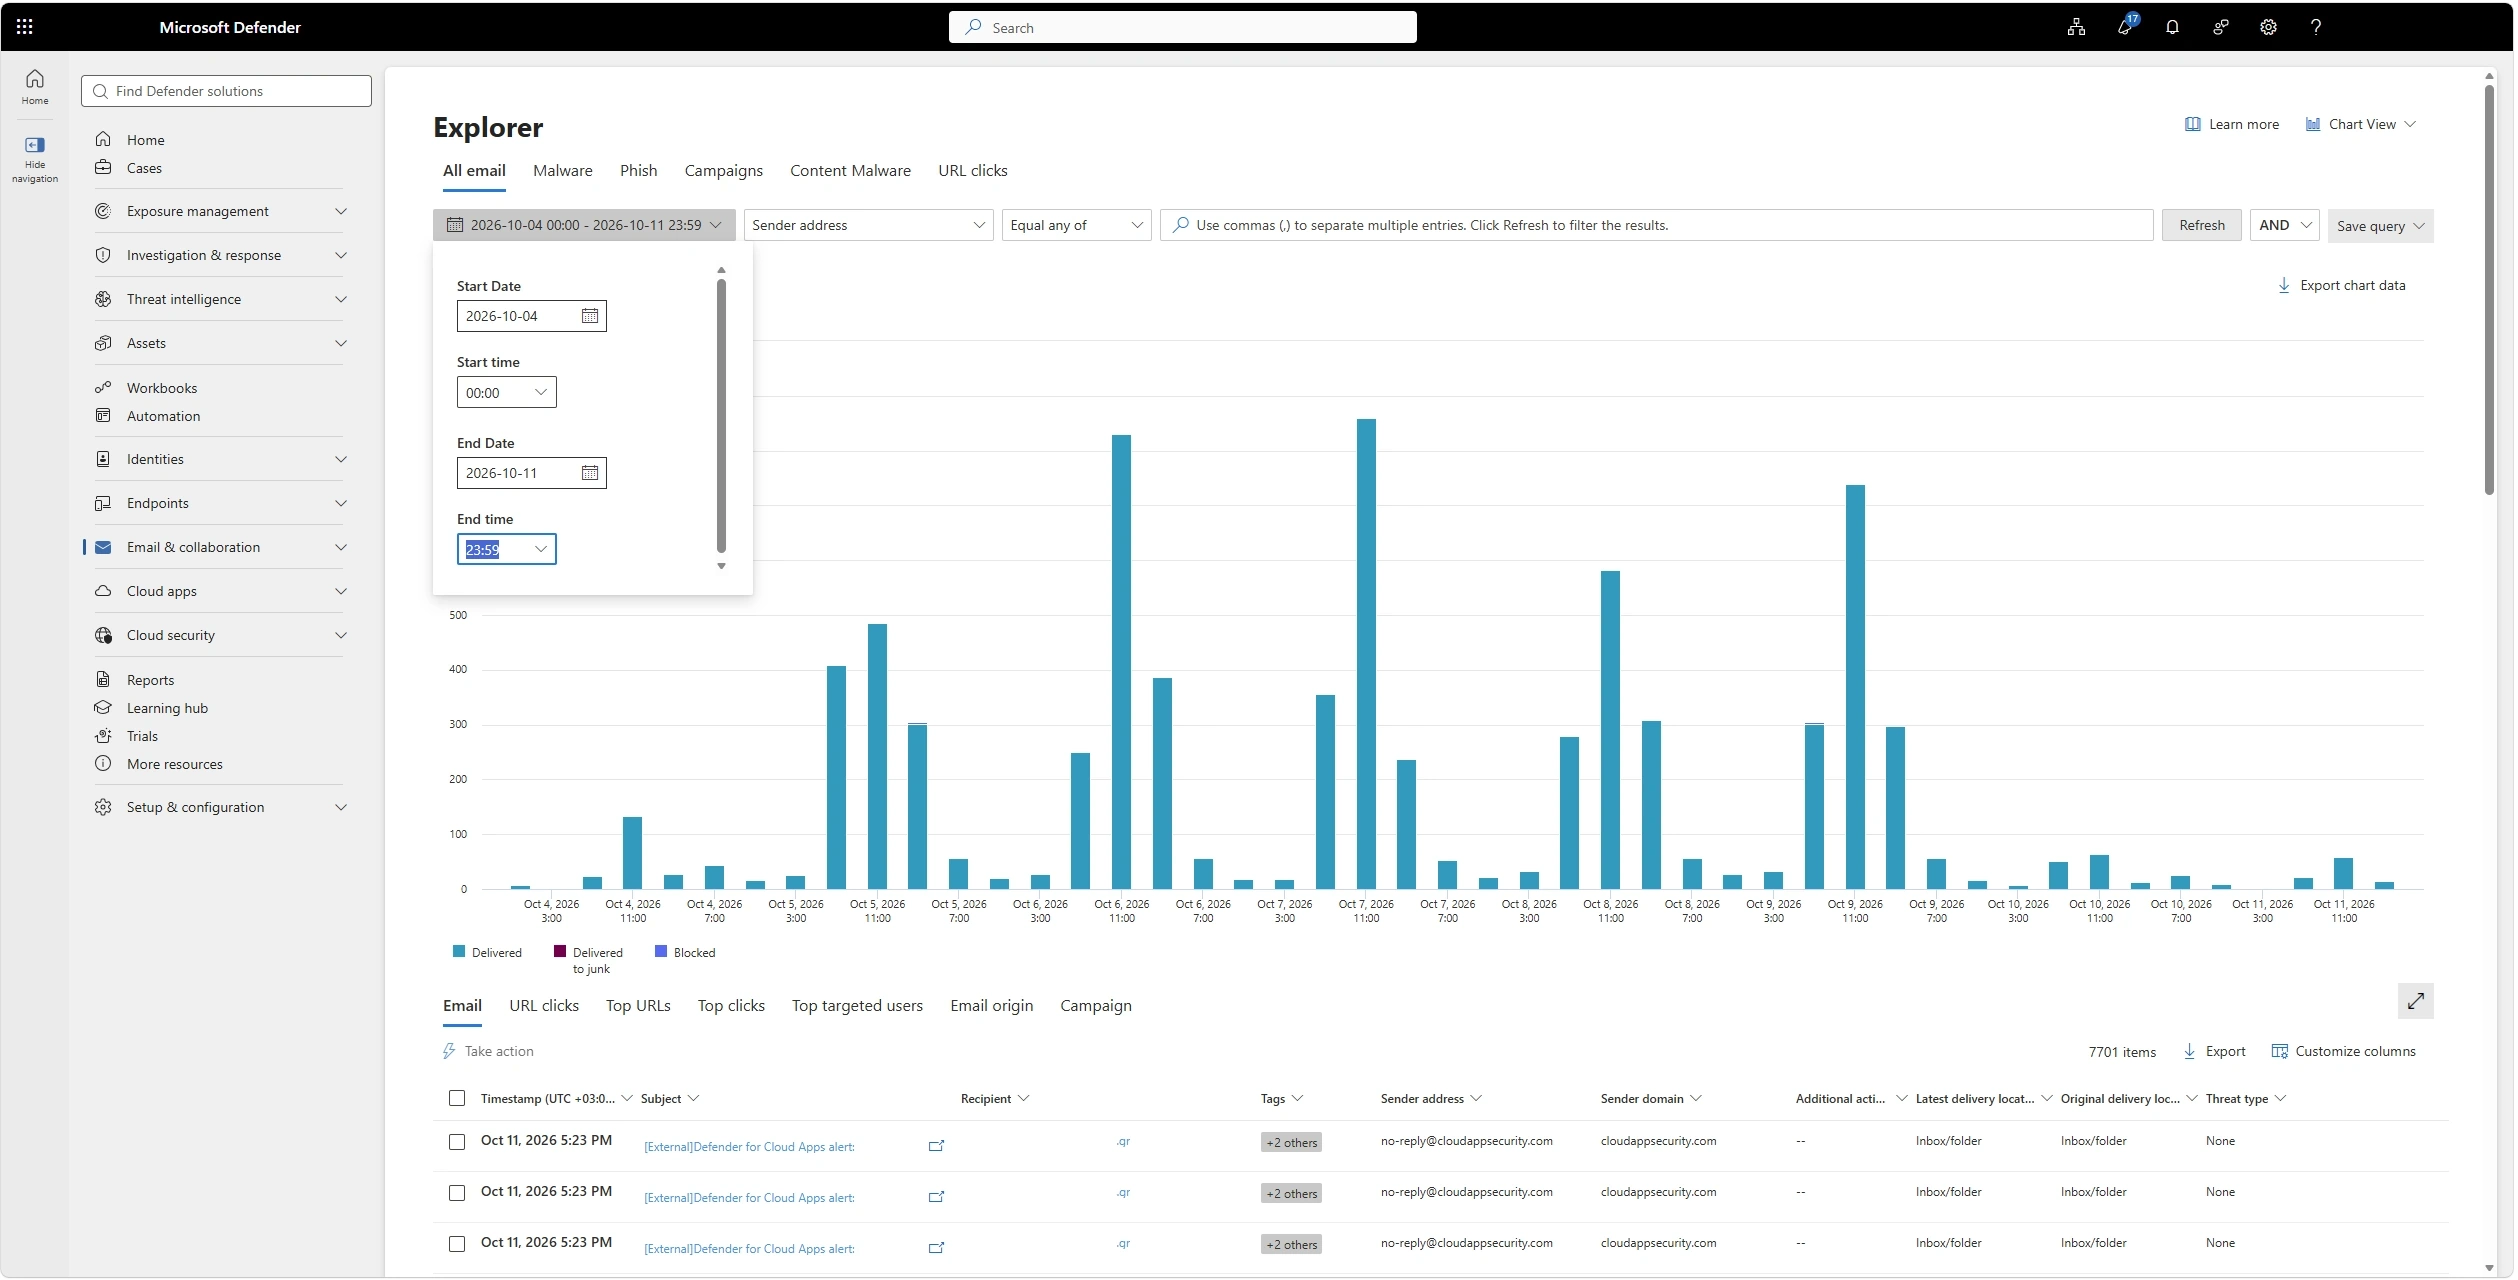
Task: Click Export chart data download icon
Action: pyautogui.click(x=2285, y=286)
